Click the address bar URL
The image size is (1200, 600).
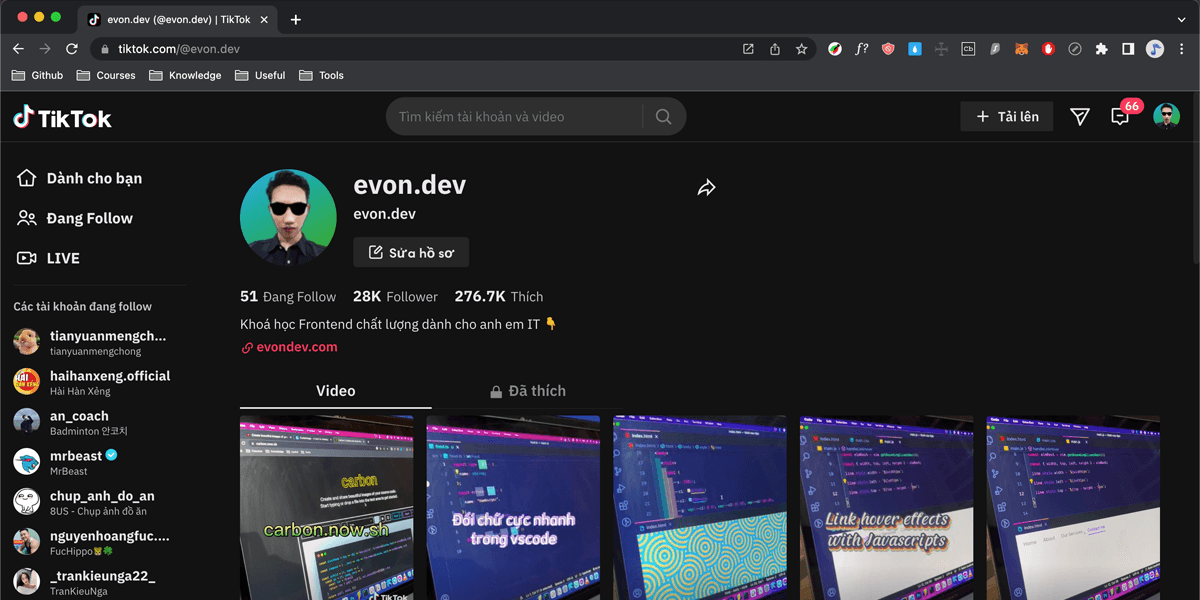click(x=179, y=49)
